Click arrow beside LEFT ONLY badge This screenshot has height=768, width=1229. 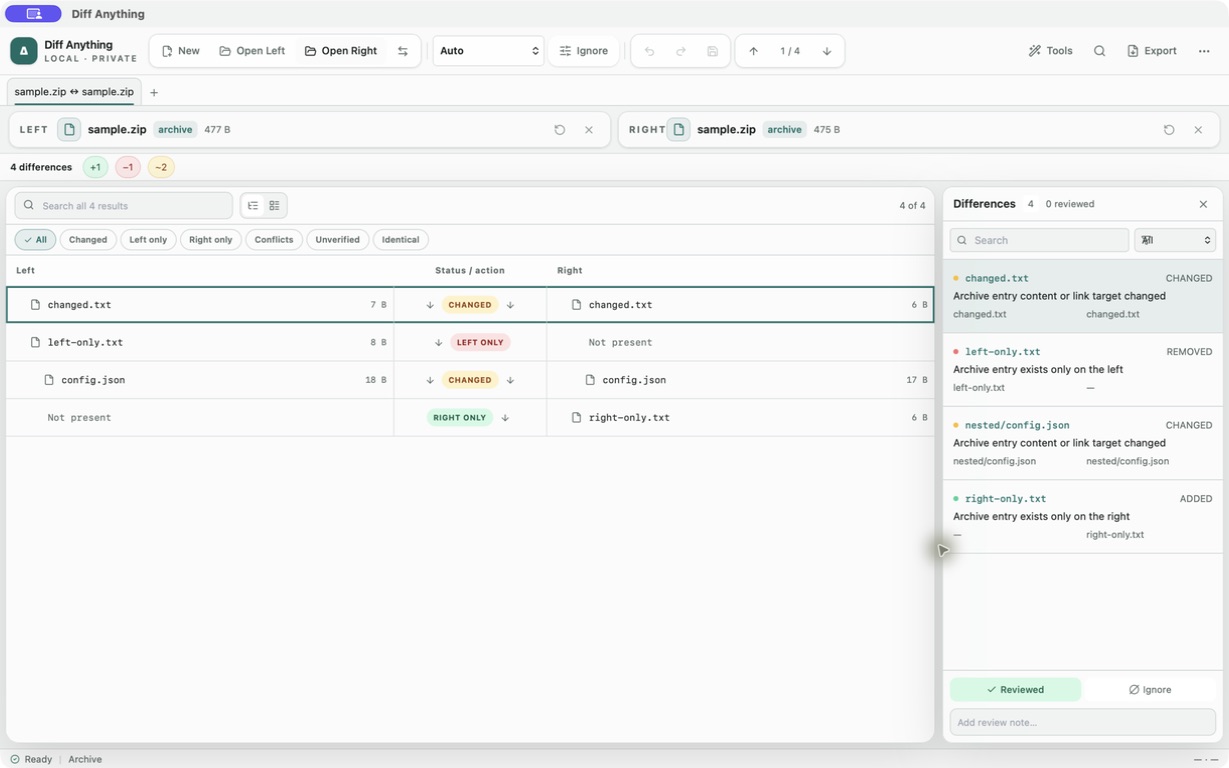click(438, 343)
